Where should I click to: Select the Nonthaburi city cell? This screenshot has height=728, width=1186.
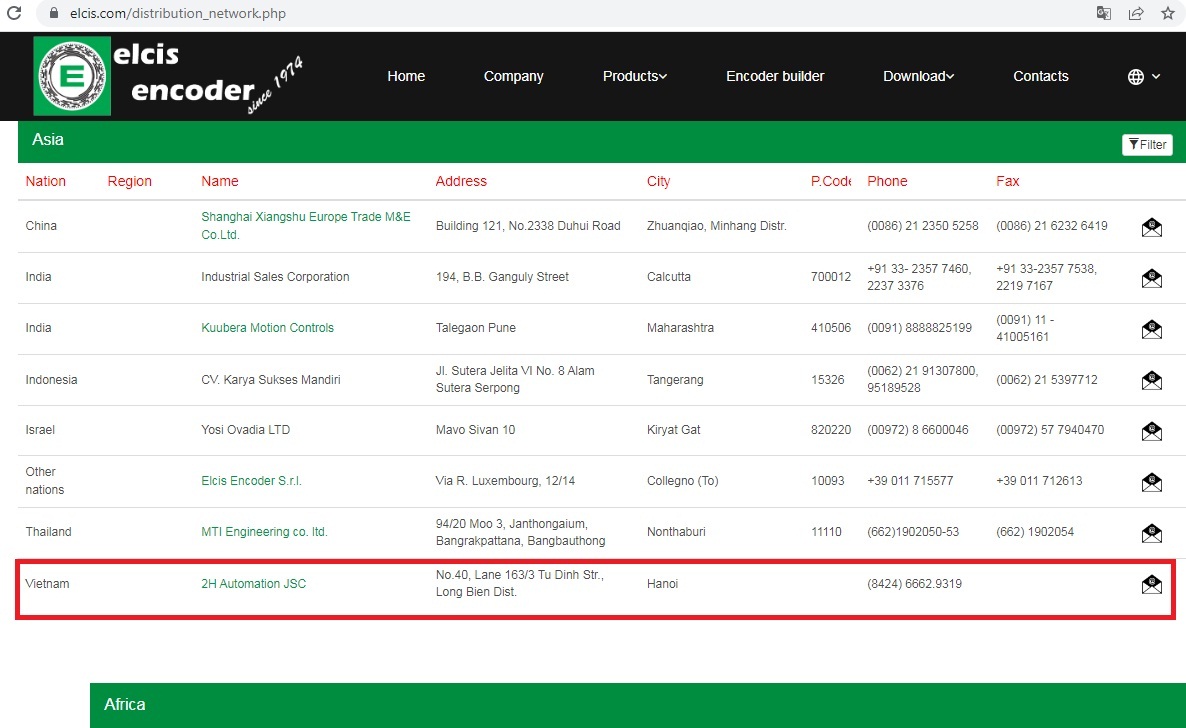point(676,531)
